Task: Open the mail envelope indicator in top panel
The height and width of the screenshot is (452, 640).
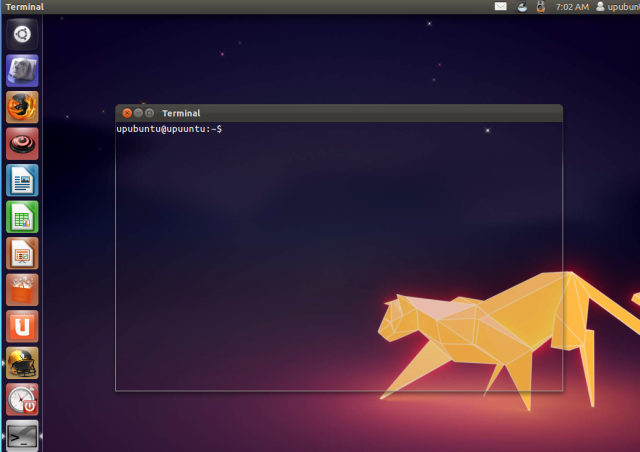Action: (x=500, y=7)
